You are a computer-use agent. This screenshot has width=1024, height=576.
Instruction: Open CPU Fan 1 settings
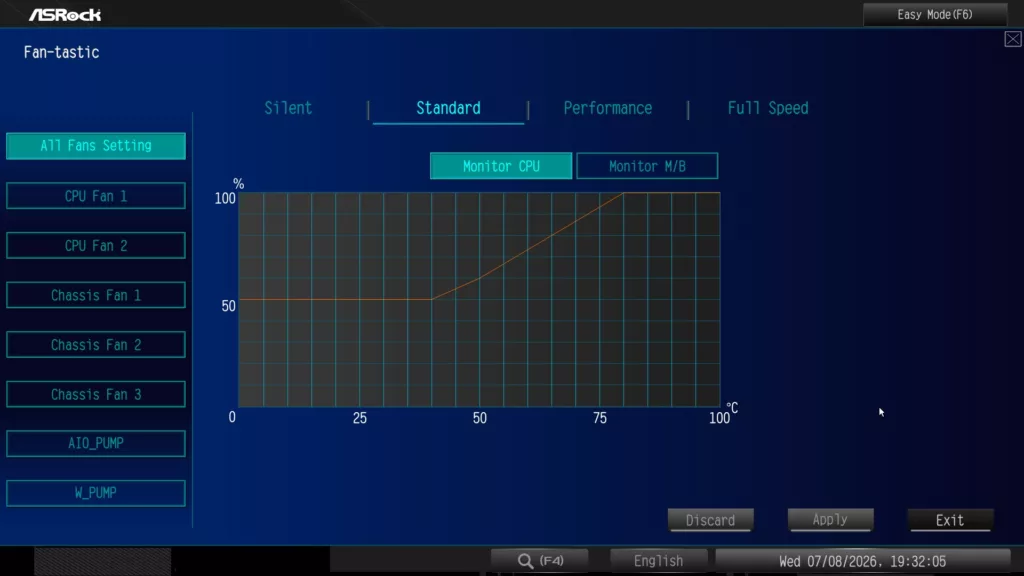[96, 196]
